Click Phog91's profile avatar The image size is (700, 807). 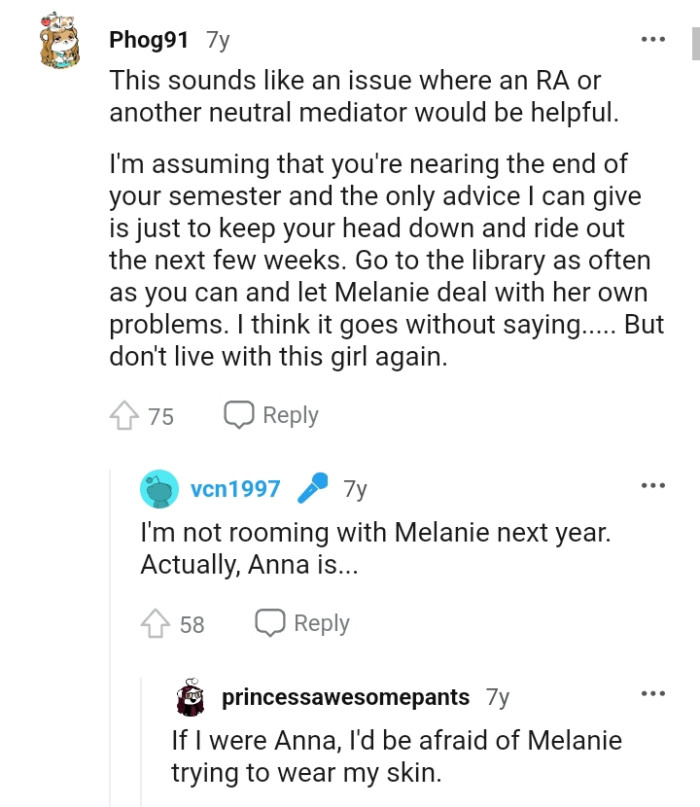(59, 42)
